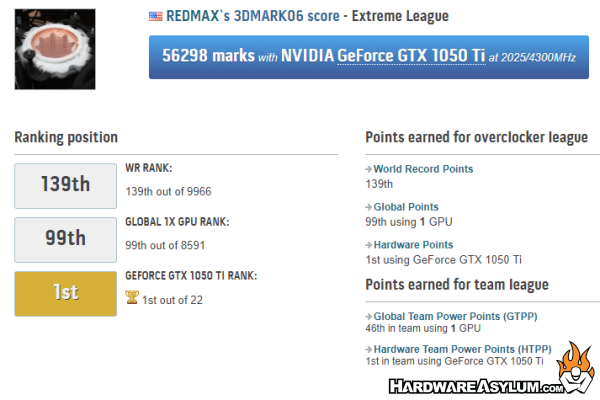The image size is (600, 400).
Task: Open REDMAX`s 3DMARK06 score link
Action: (253, 16)
